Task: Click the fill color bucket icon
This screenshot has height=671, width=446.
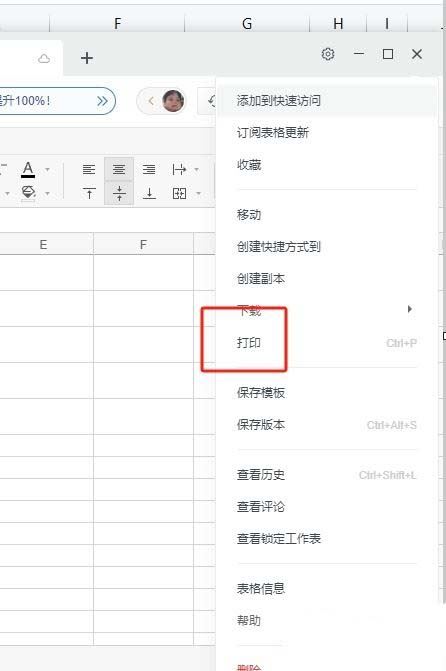Action: (x=28, y=192)
